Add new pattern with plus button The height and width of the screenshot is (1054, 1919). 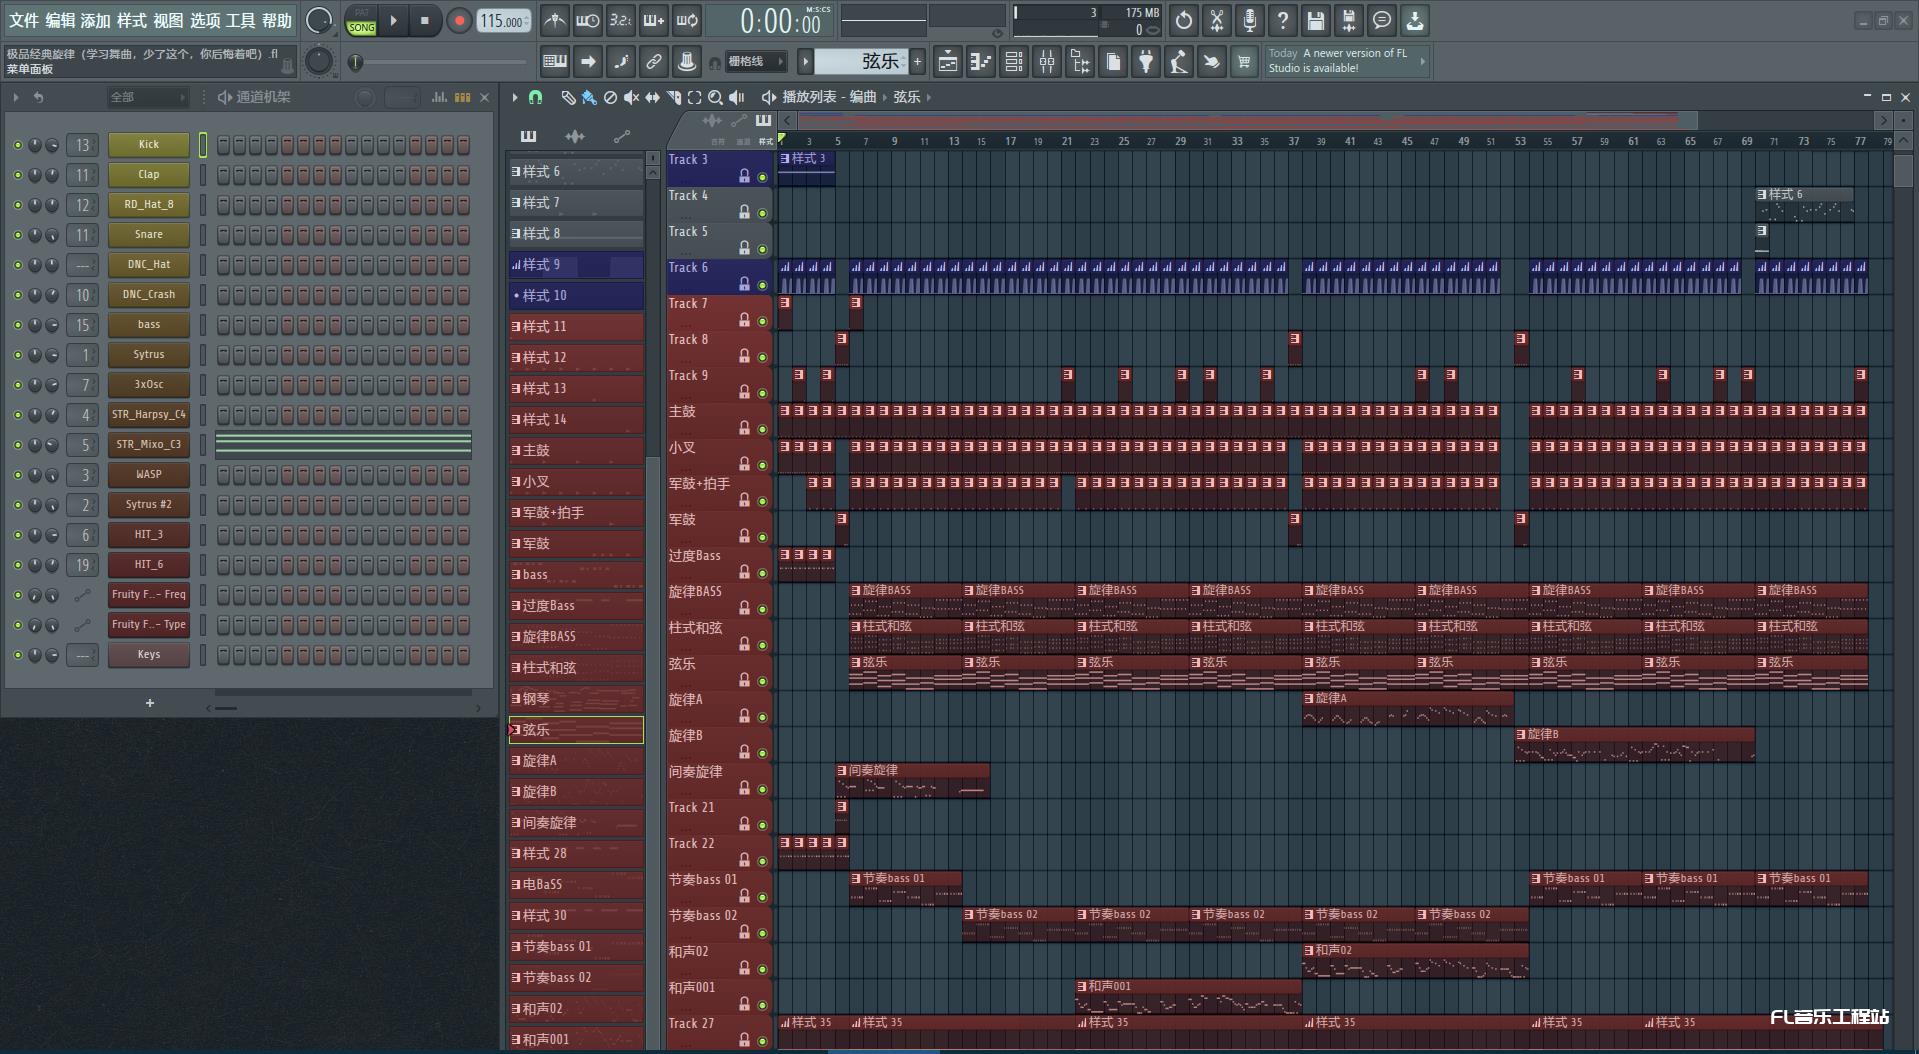917,62
